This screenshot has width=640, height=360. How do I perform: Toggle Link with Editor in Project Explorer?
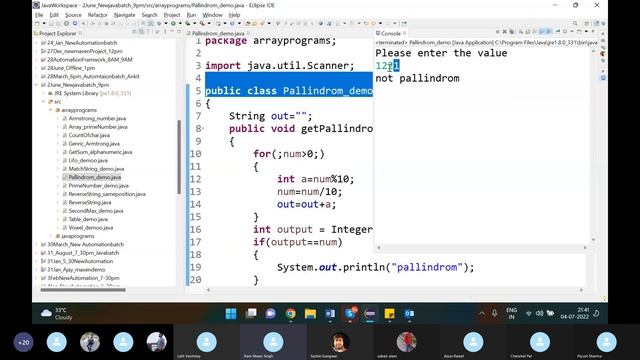point(142,31)
